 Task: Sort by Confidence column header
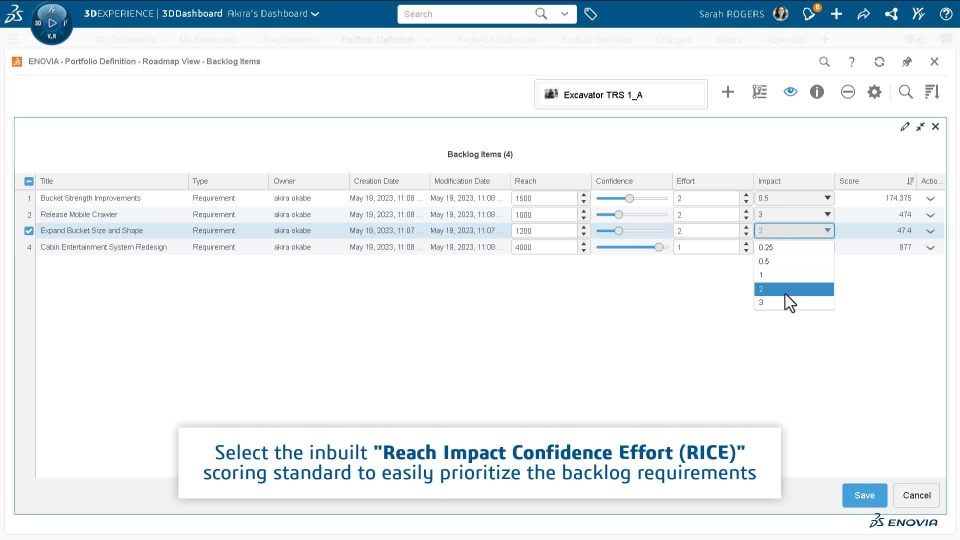coord(631,181)
